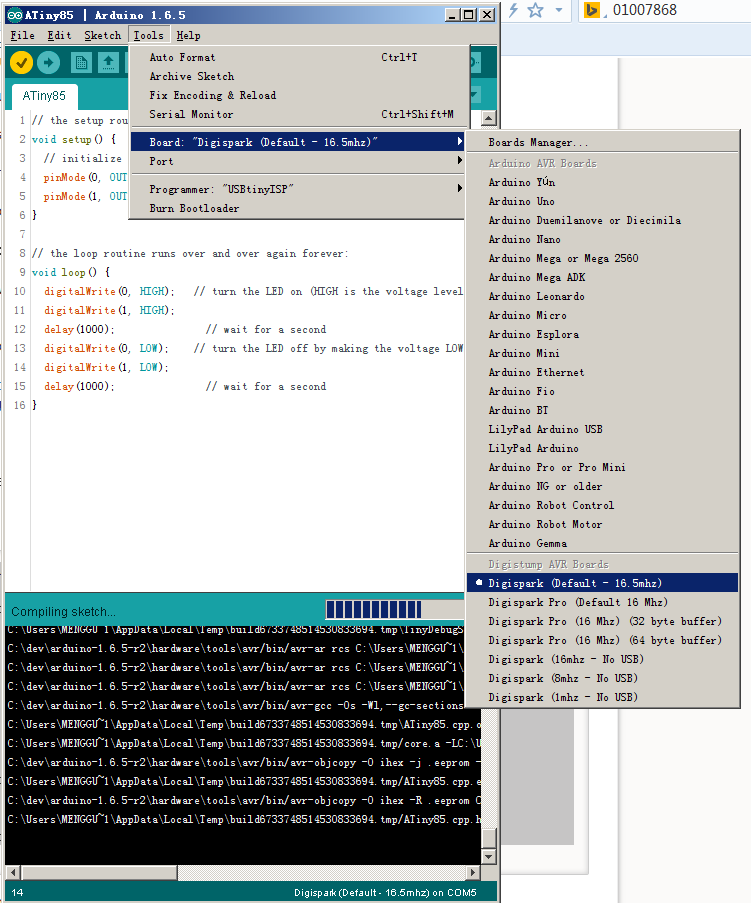Select the Arduino Esplora board
Image resolution: width=751 pixels, height=903 pixels.
coord(602,334)
